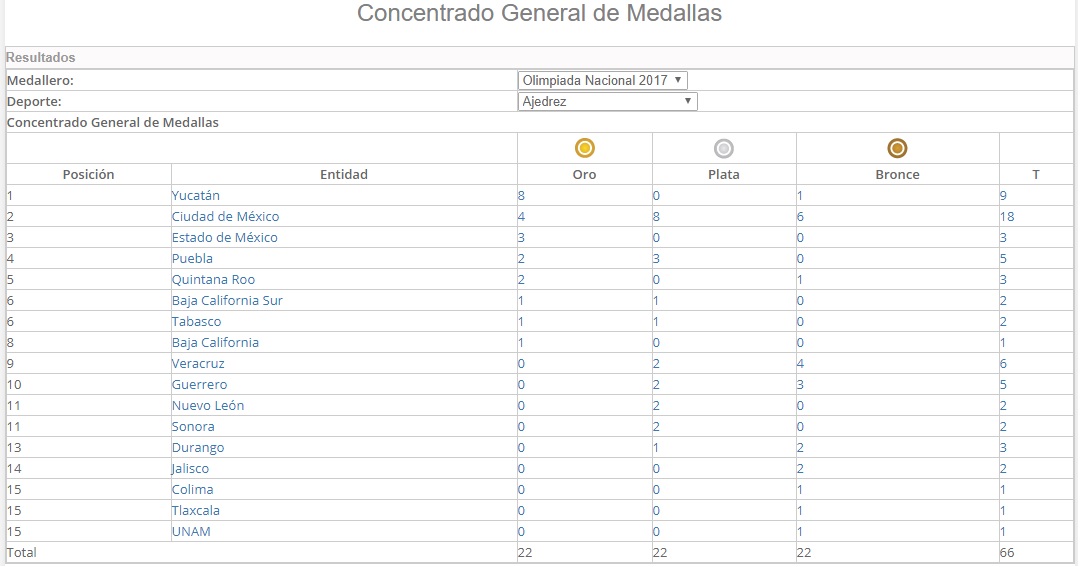Open the Puebla entity link
The width and height of the screenshot is (1080, 567).
click(192, 259)
